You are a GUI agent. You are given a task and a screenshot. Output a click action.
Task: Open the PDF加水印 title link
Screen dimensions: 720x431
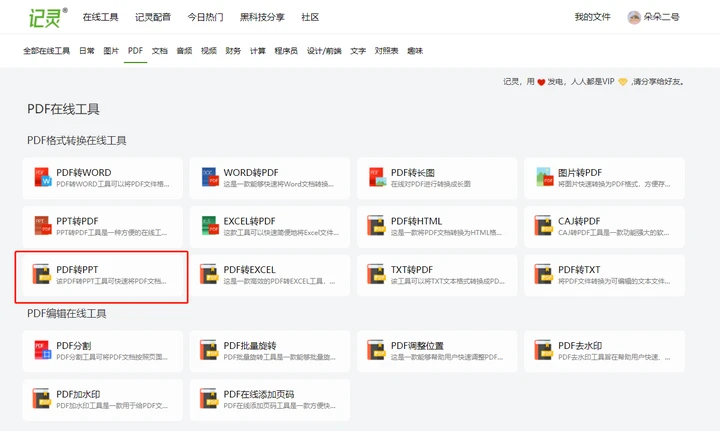pos(78,395)
